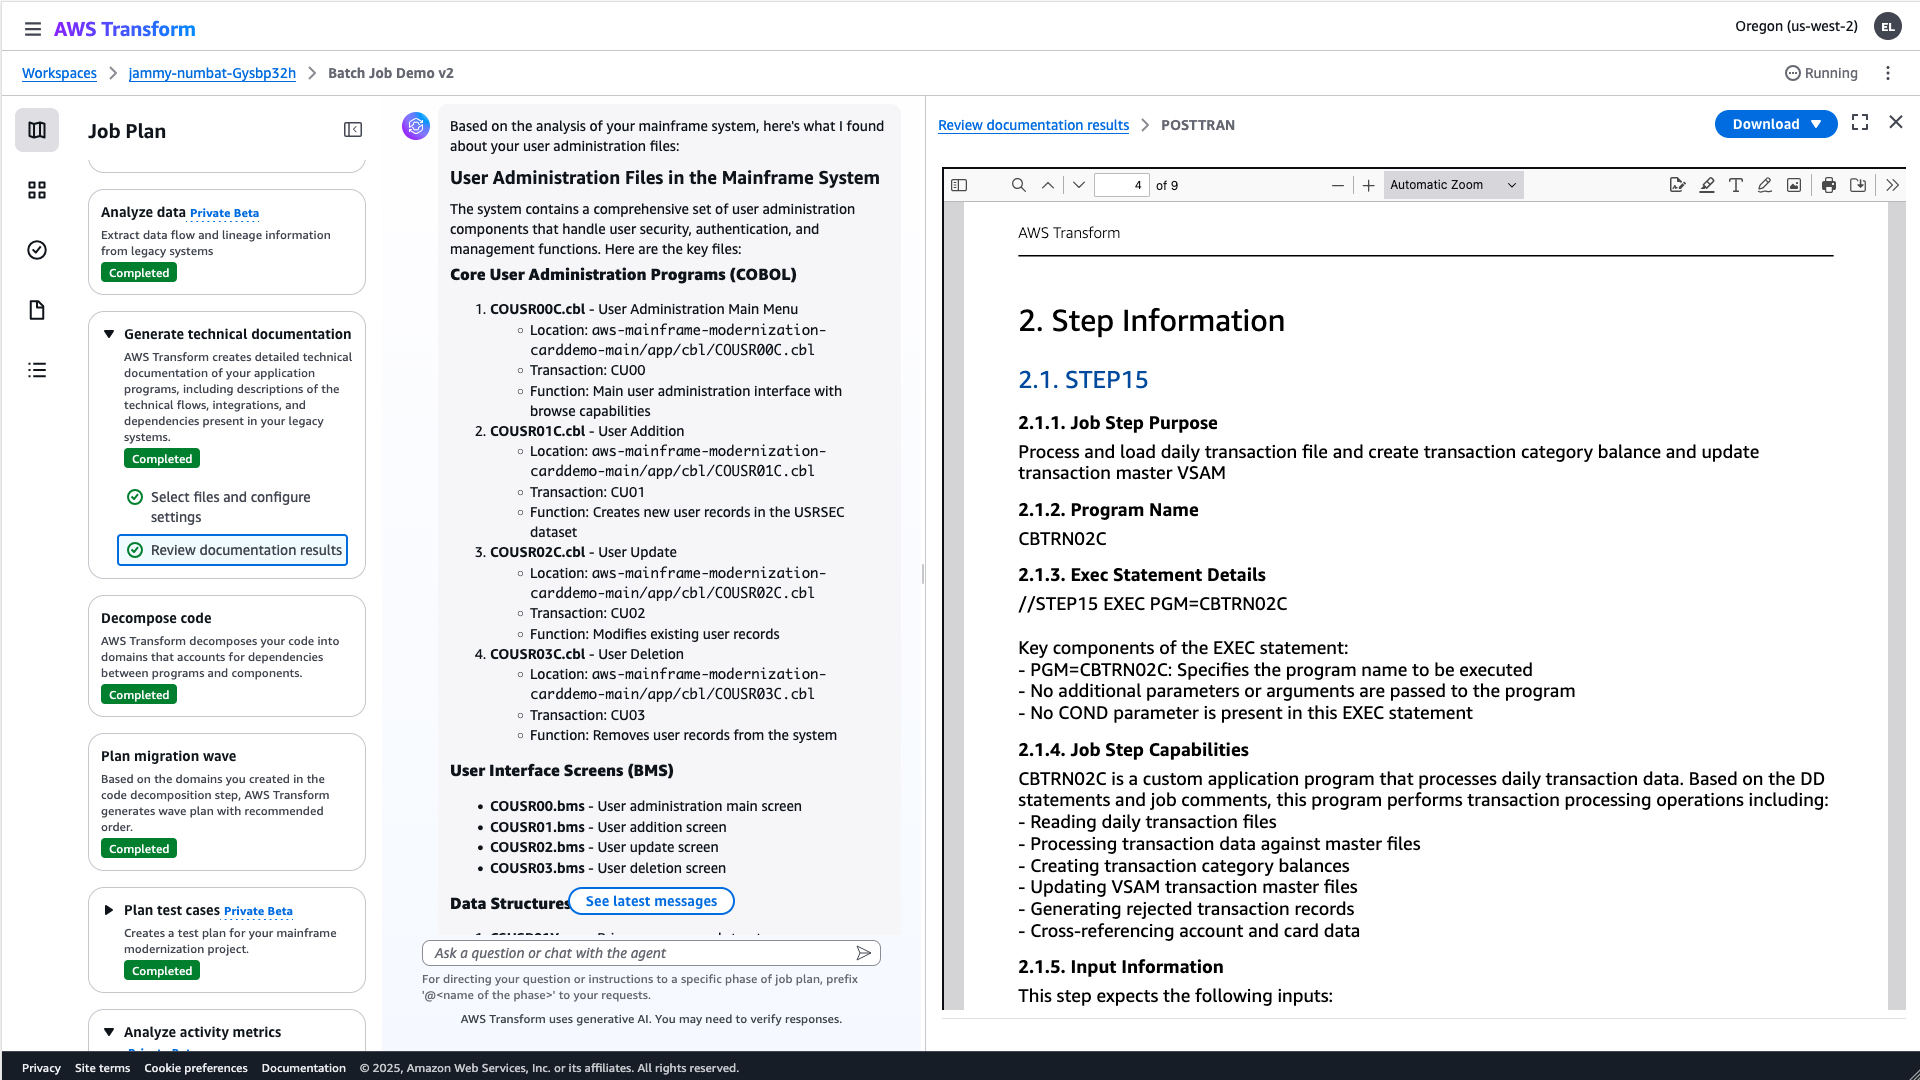Toggle the PDF sidebar panel
The width and height of the screenshot is (1920, 1080).
click(959, 185)
